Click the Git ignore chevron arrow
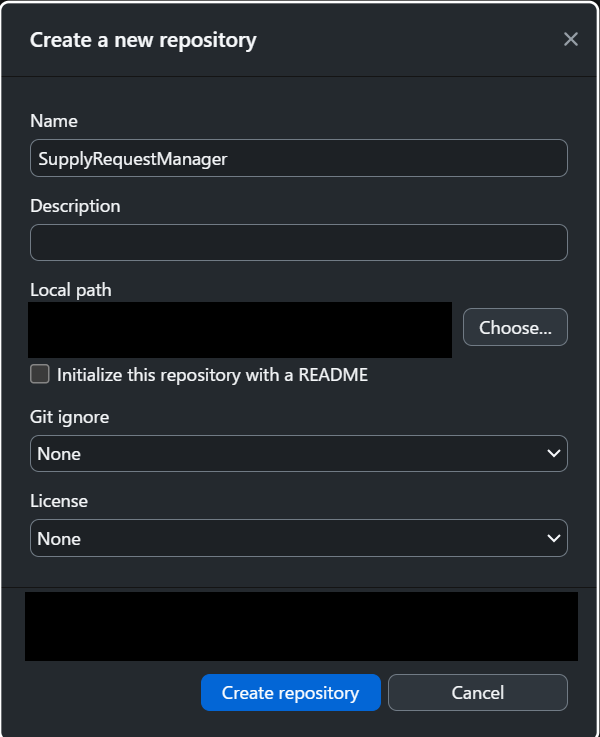Screen dimensions: 600x737 (555, 453)
